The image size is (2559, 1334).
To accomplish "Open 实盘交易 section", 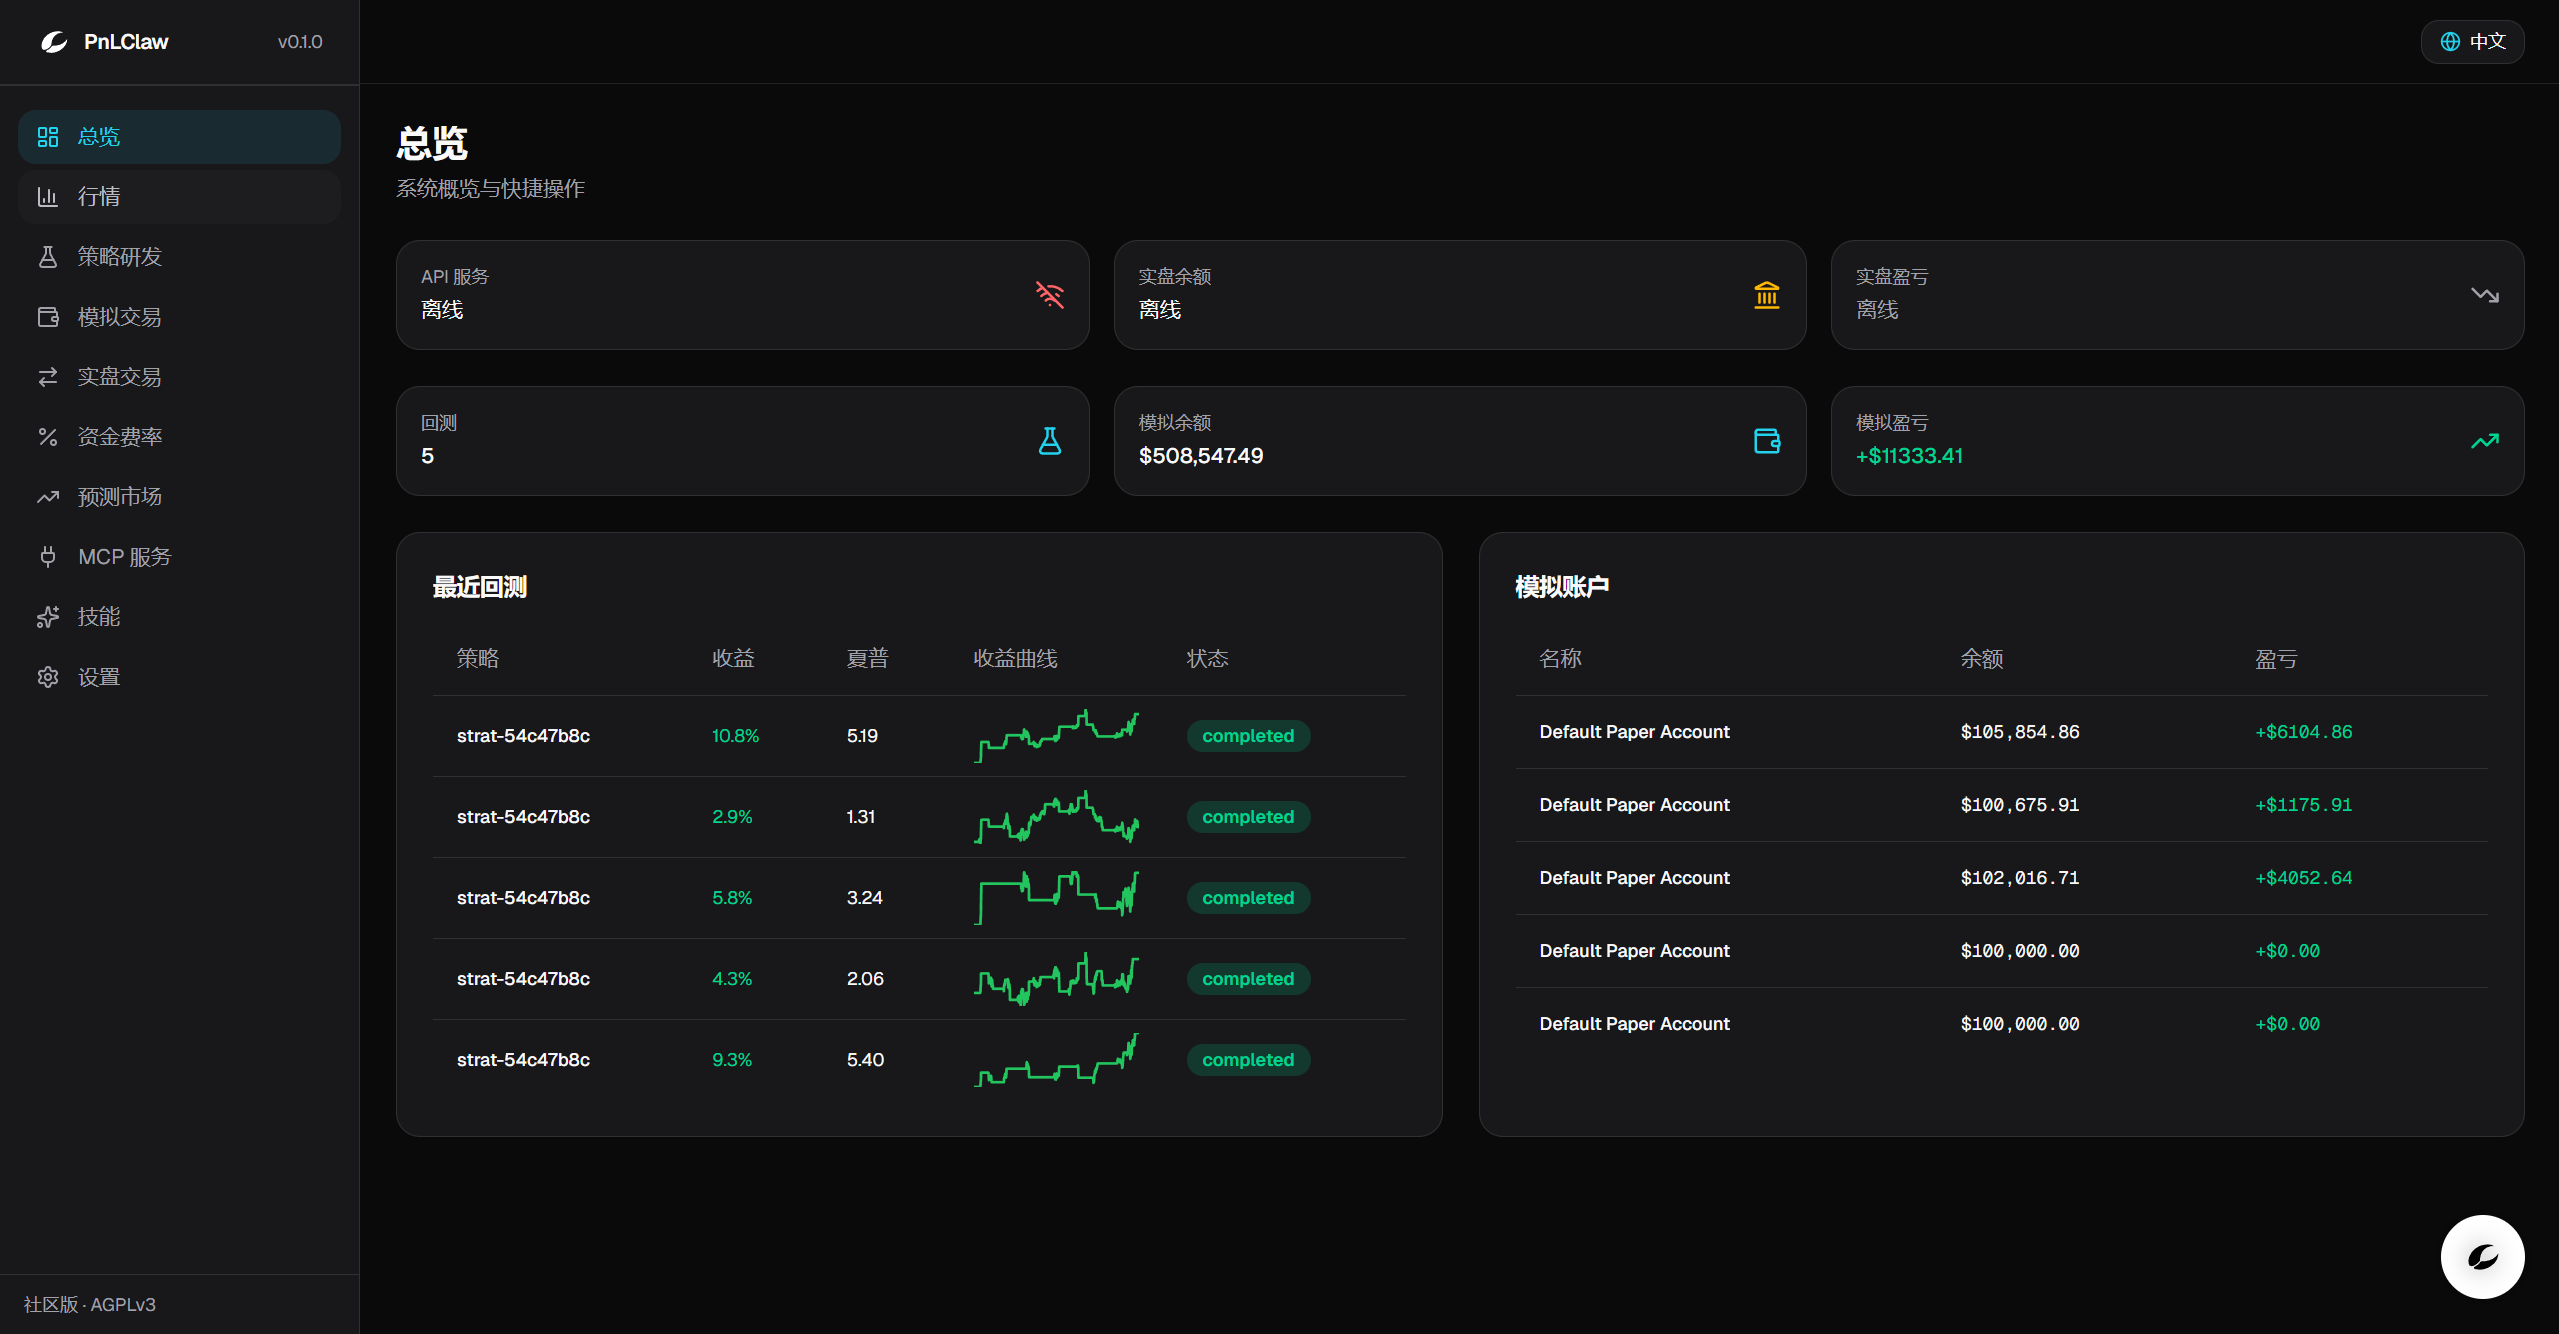I will click(179, 377).
